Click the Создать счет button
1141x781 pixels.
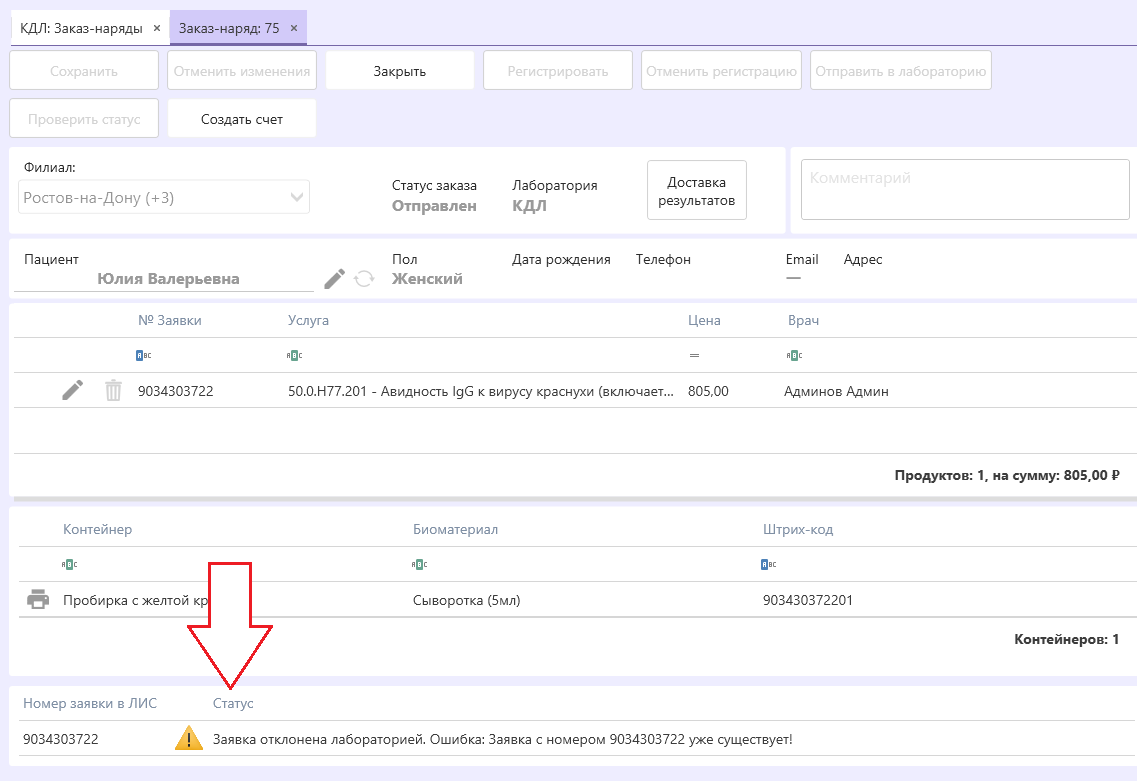point(242,119)
